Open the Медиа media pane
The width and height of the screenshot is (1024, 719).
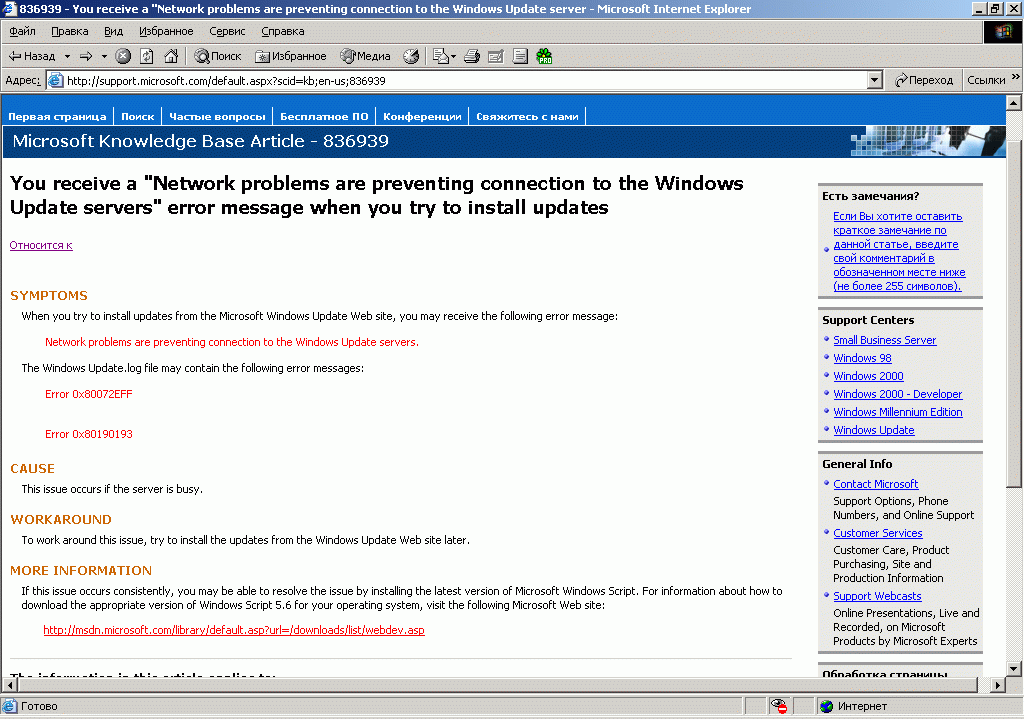[x=365, y=56]
